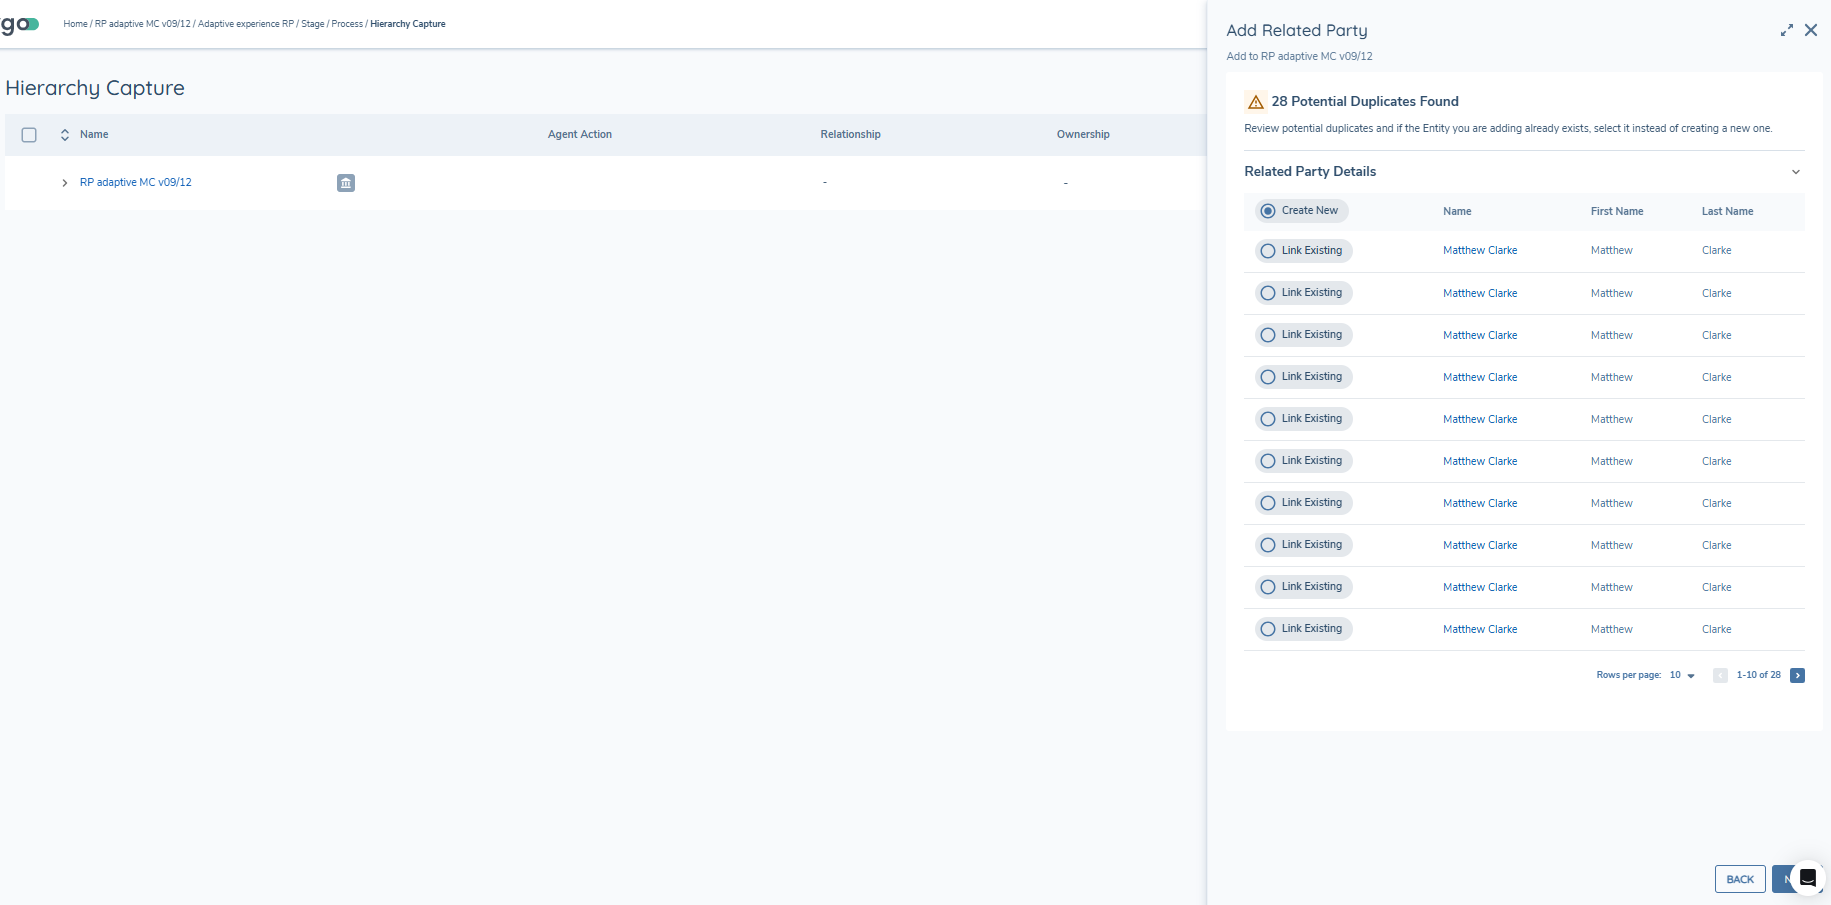Open Process from the breadcrumb trail

[346, 23]
